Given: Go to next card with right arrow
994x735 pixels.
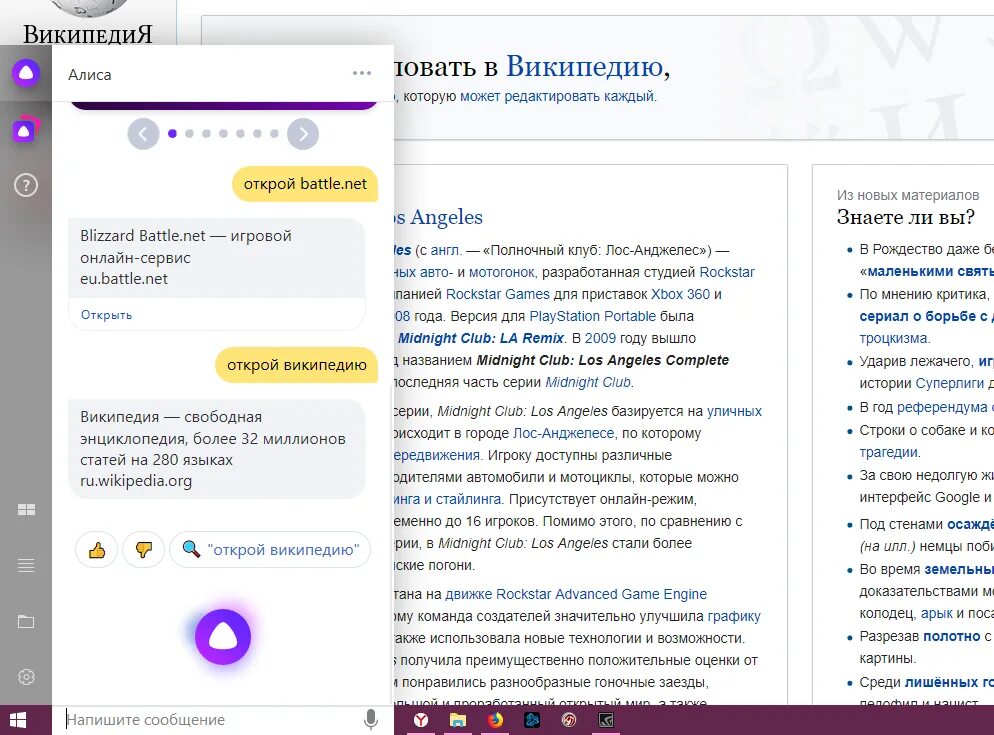Looking at the screenshot, I should point(303,134).
